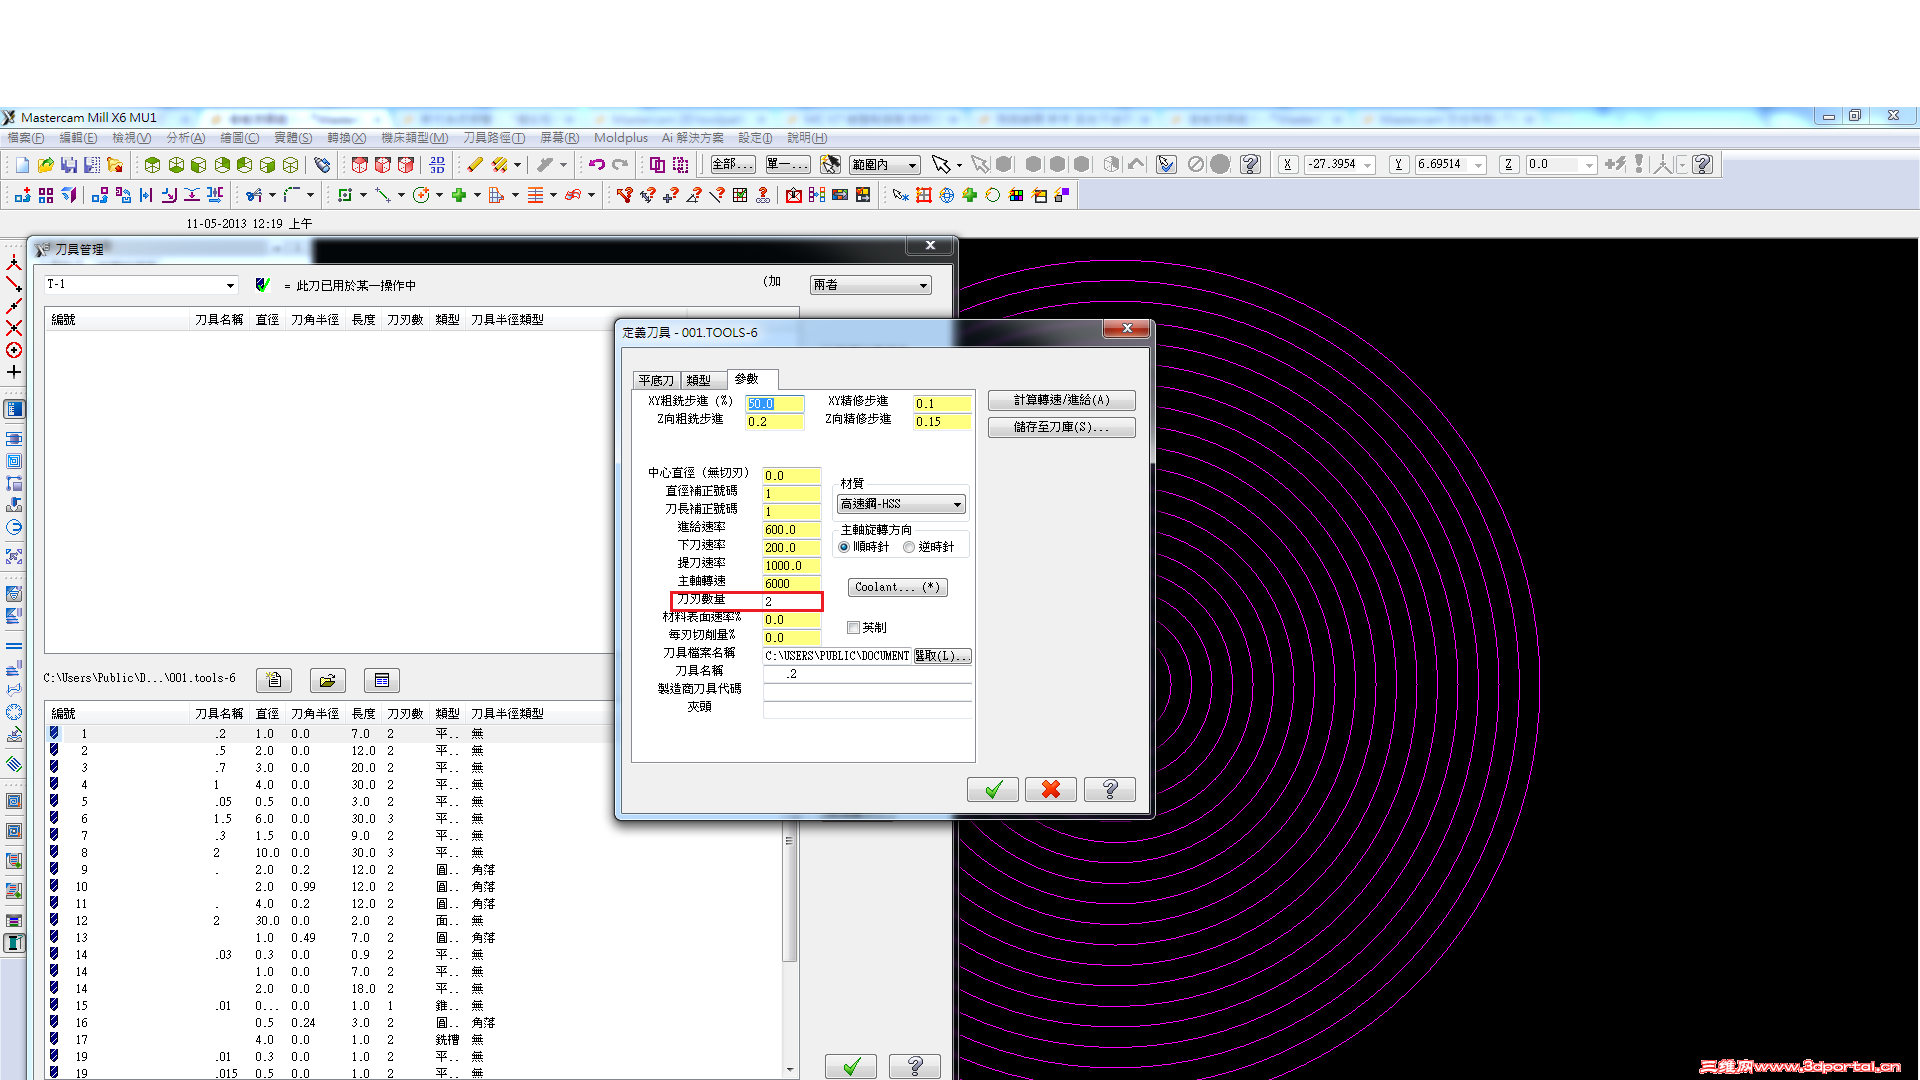The width and height of the screenshot is (1920, 1080).
Task: Click the 主軸轉速 spindle speed field
Action: coord(791,583)
